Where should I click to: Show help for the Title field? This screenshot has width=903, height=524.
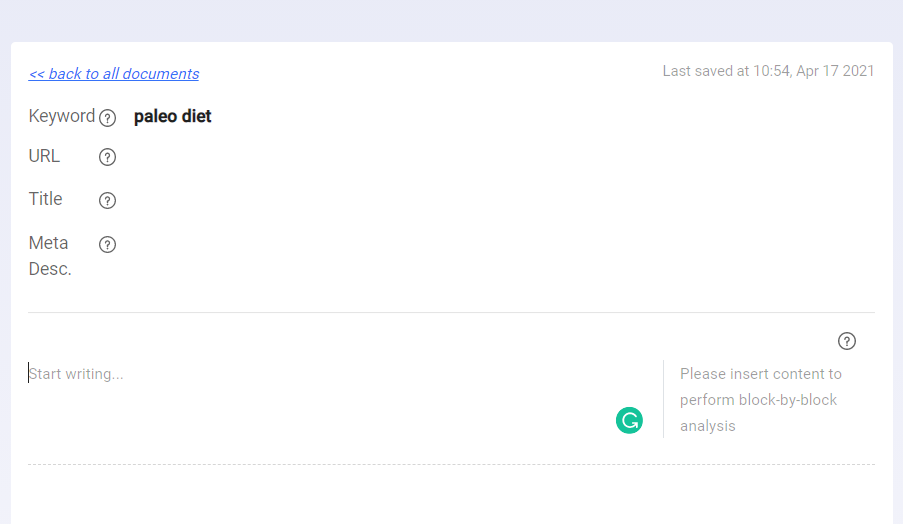point(107,200)
